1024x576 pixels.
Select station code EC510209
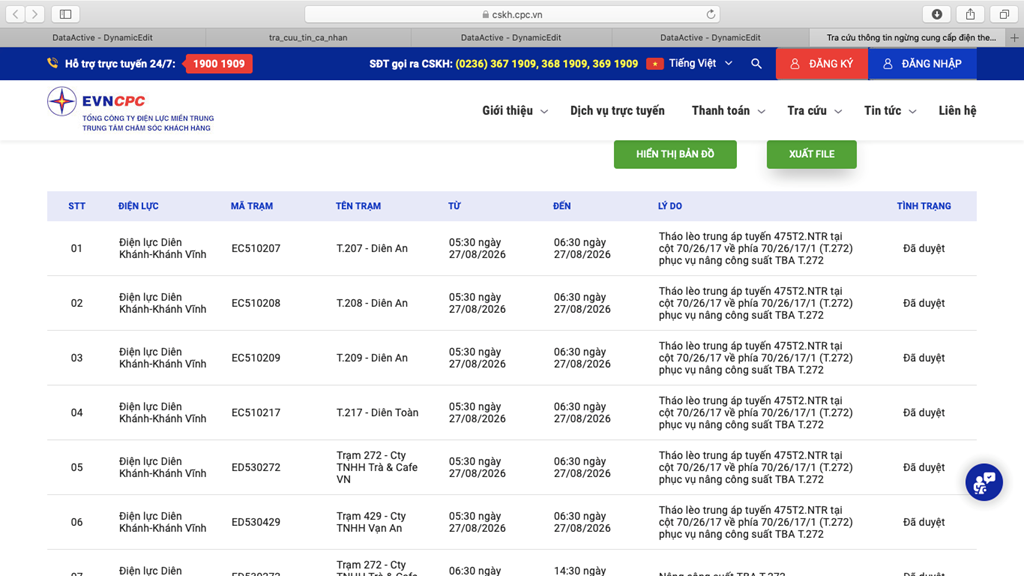click(256, 358)
